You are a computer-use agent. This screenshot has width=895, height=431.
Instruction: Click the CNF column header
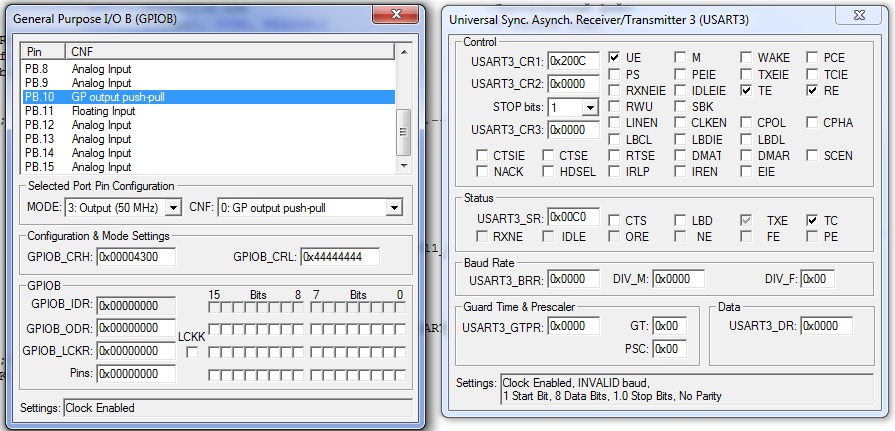tap(230, 51)
